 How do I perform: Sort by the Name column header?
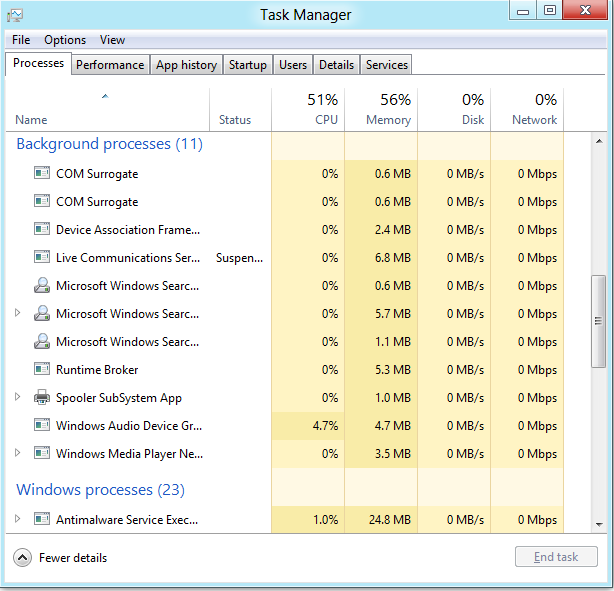(x=108, y=110)
